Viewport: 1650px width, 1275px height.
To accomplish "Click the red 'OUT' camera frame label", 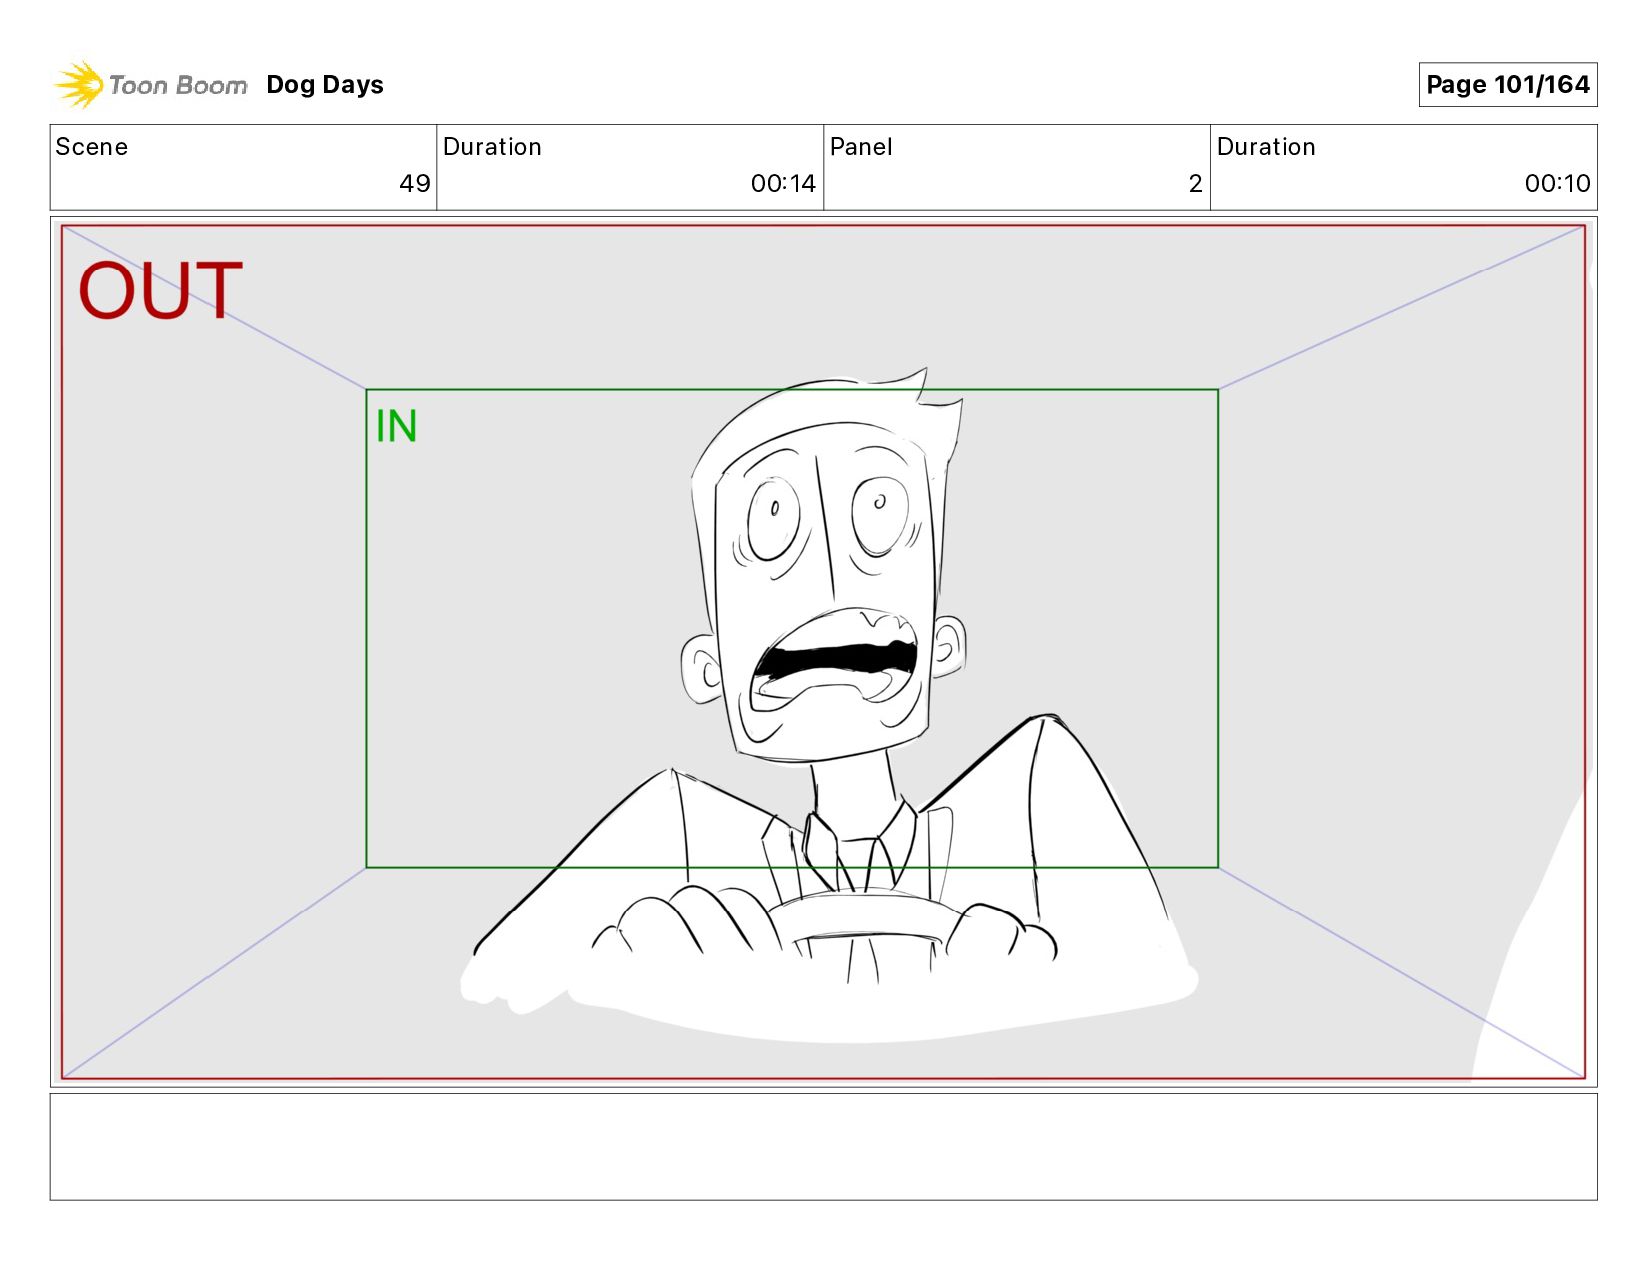I will pyautogui.click(x=160, y=291).
